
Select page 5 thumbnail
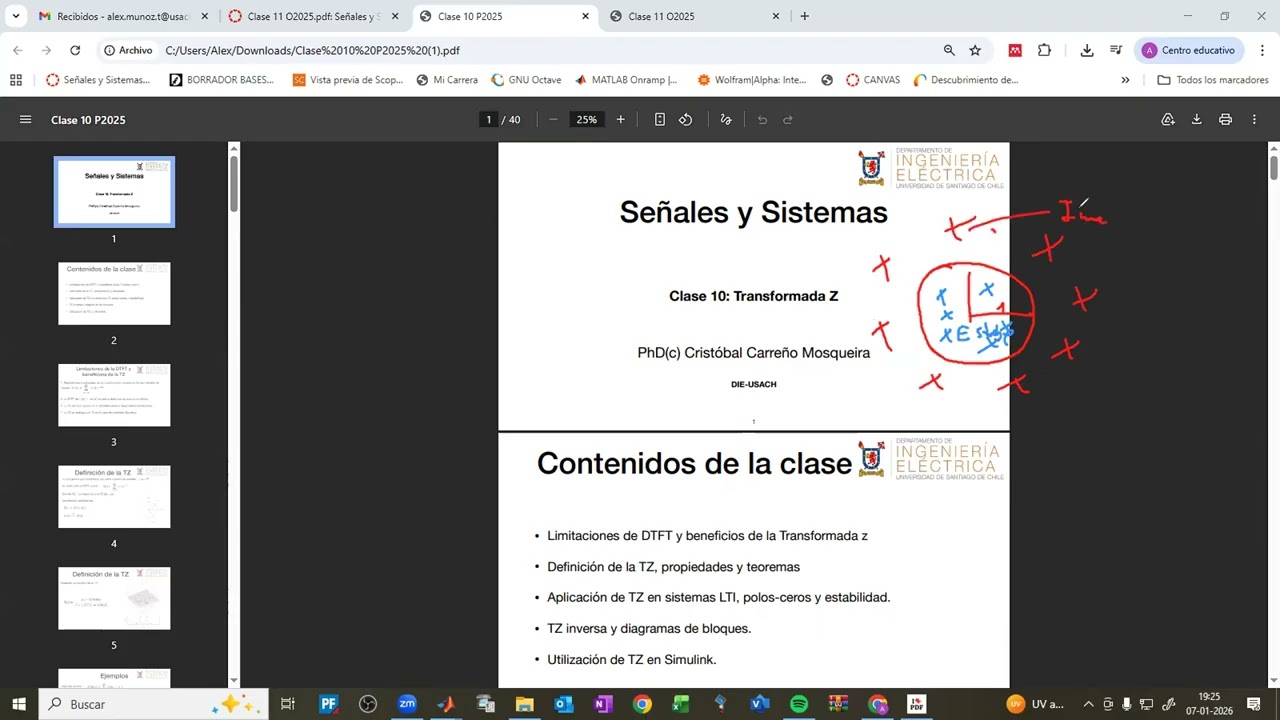114,598
